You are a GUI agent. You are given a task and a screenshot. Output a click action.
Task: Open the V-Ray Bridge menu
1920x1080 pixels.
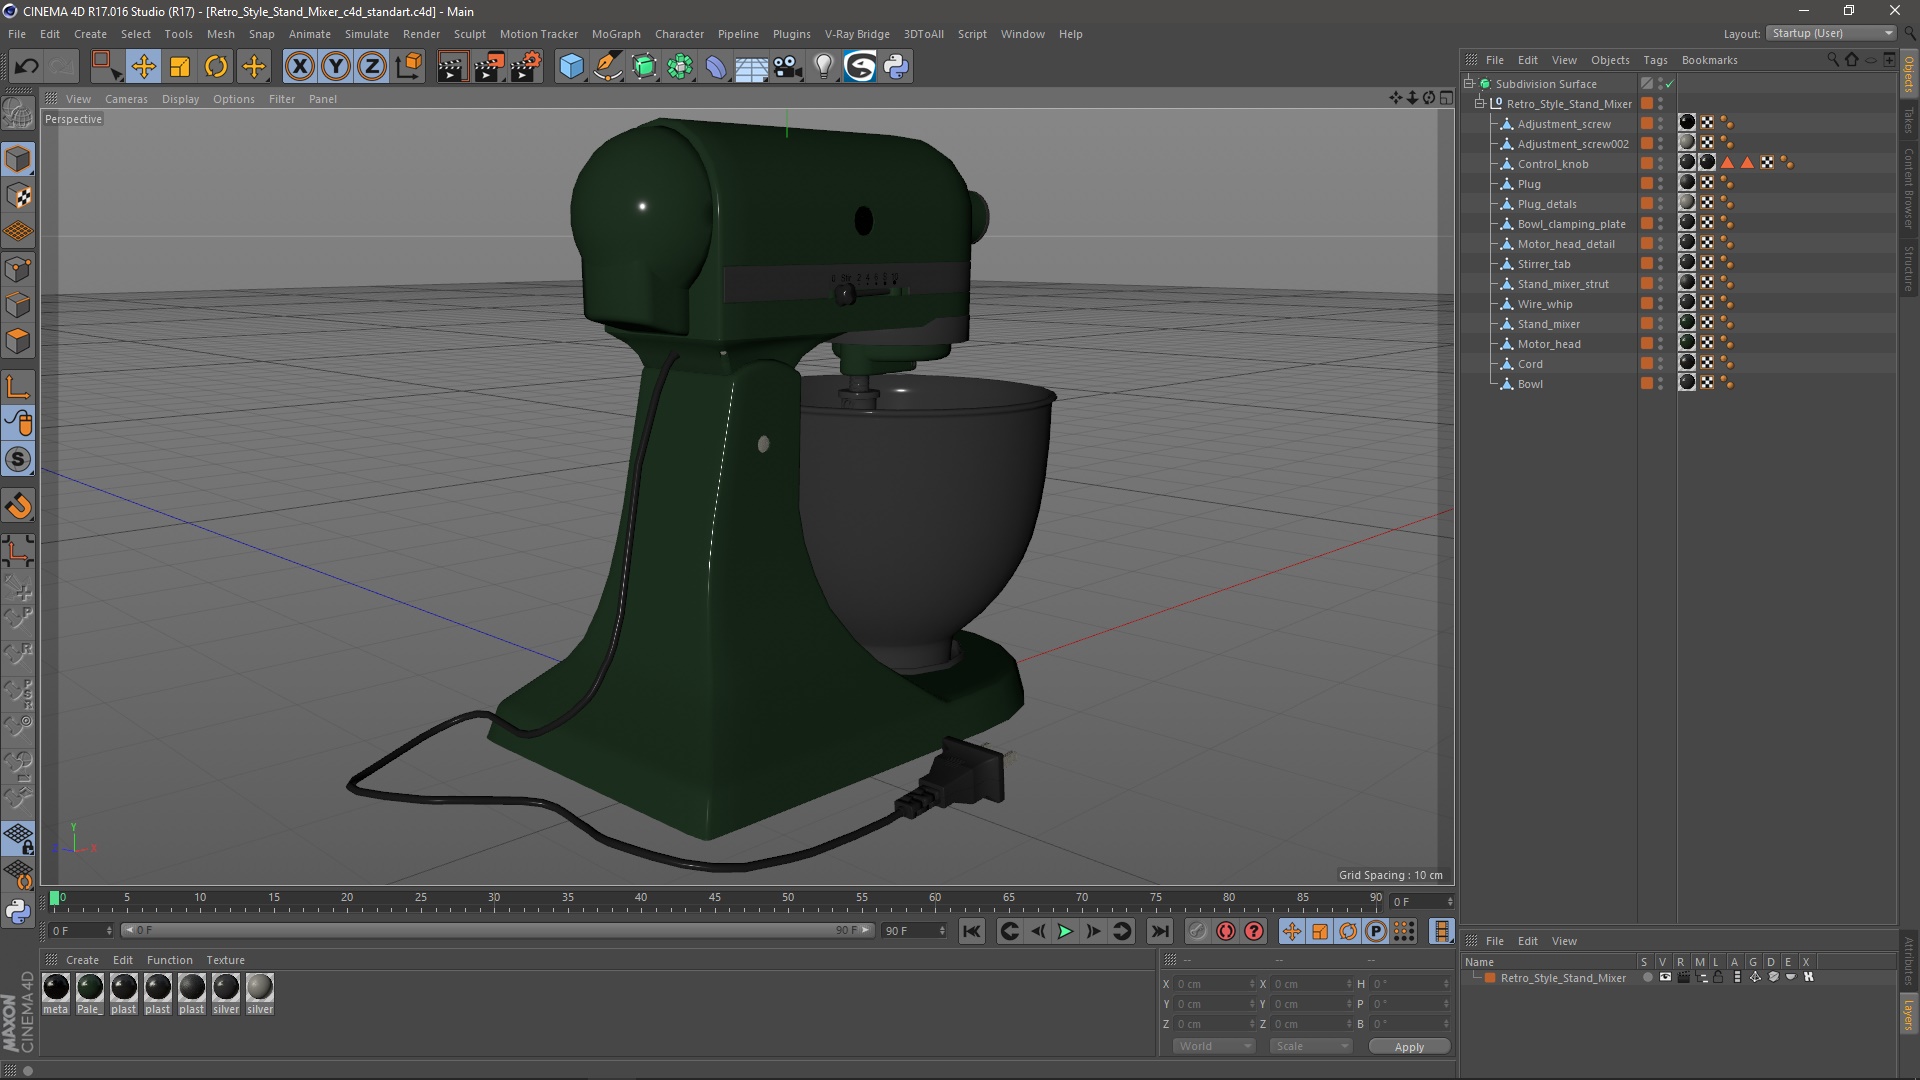[857, 34]
